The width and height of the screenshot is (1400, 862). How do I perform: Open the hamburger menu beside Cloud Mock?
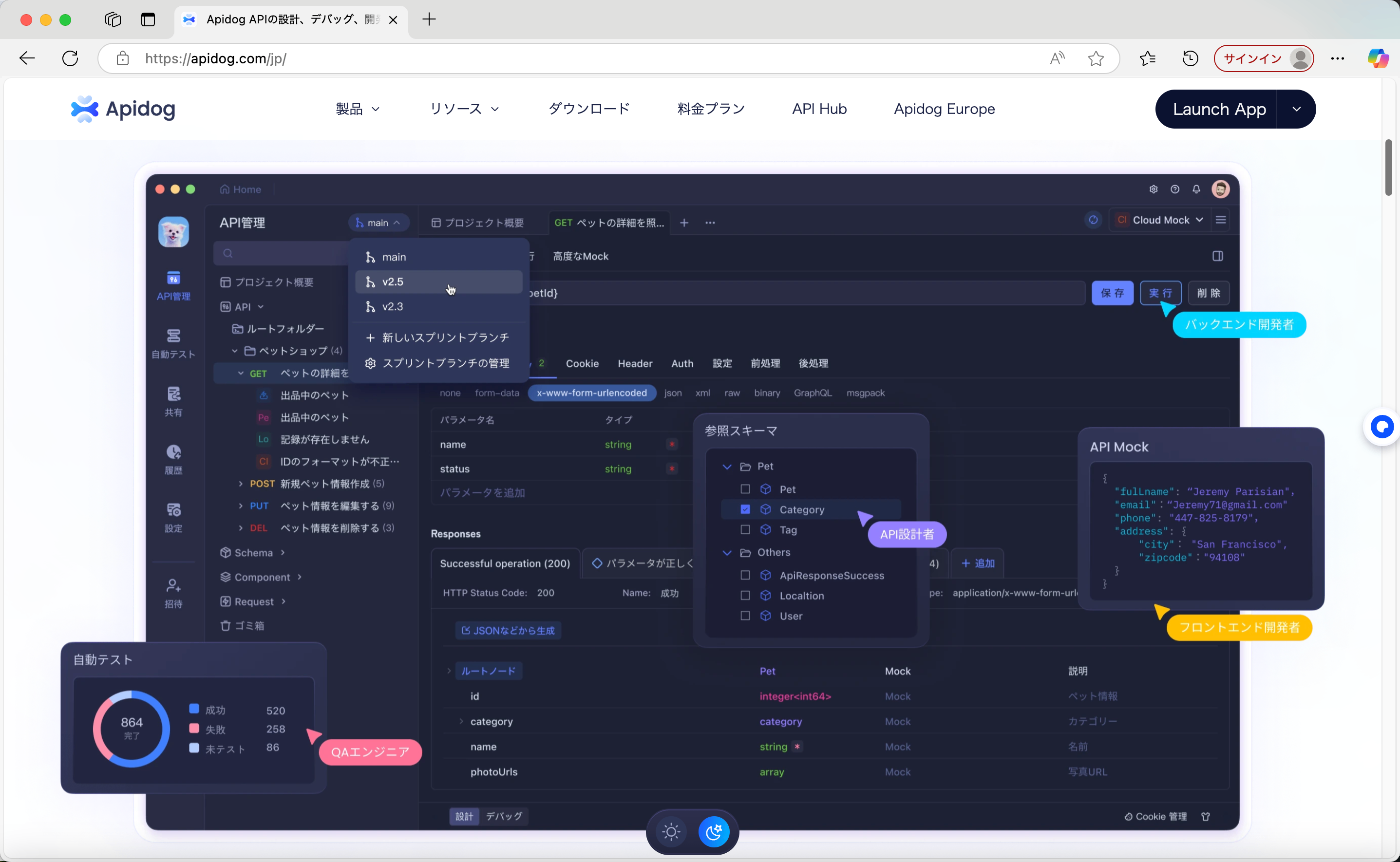1221,220
